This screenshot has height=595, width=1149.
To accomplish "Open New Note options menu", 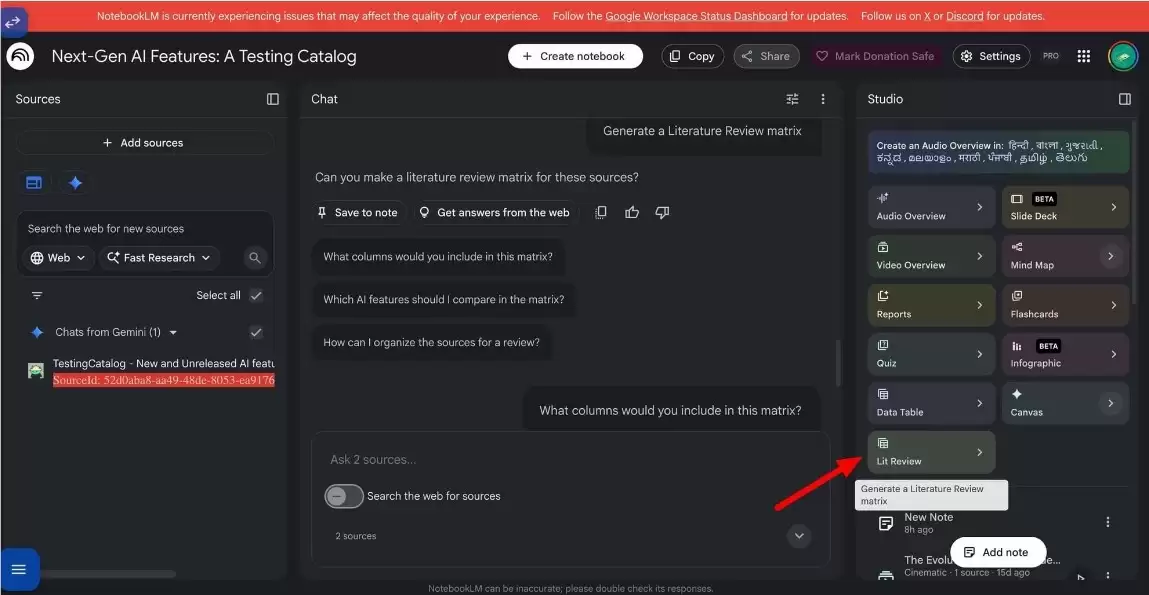I will [x=1108, y=522].
